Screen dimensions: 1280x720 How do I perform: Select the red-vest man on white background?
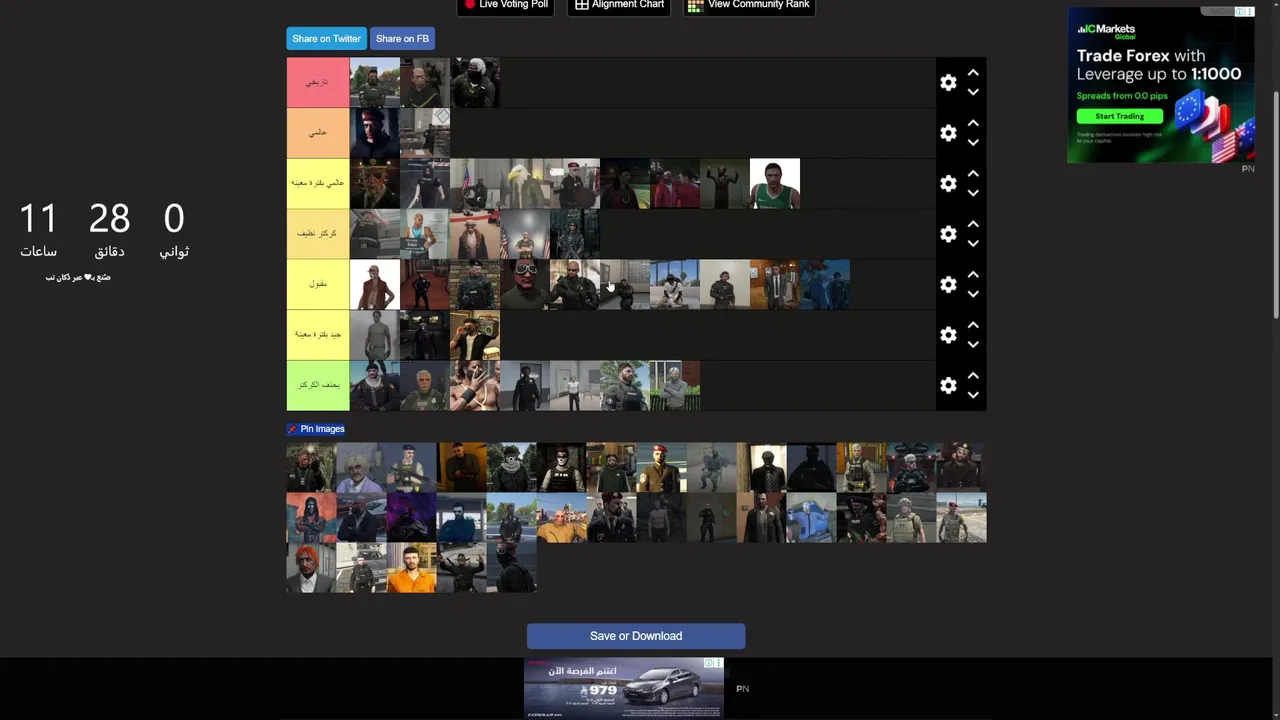click(x=375, y=284)
